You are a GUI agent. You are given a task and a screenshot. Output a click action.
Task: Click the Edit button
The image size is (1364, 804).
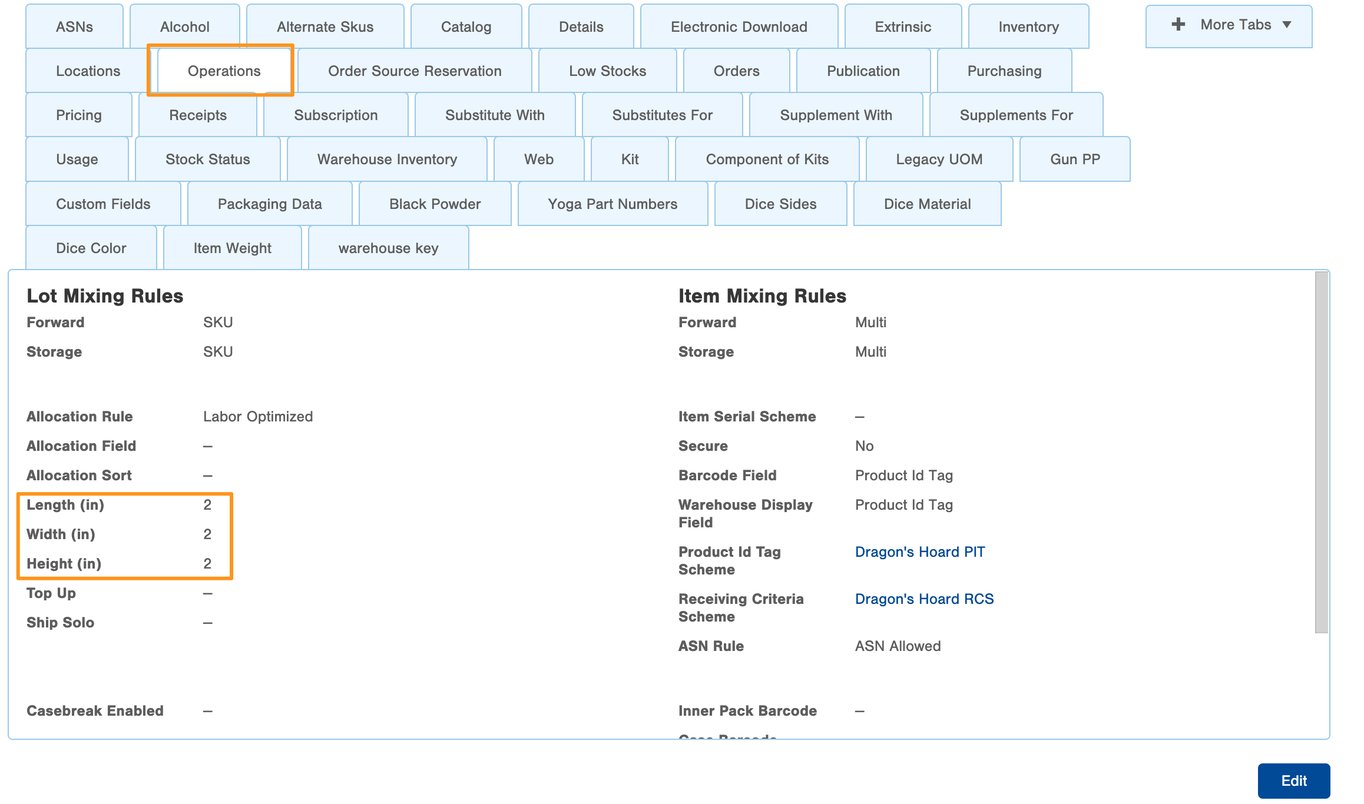pos(1293,781)
